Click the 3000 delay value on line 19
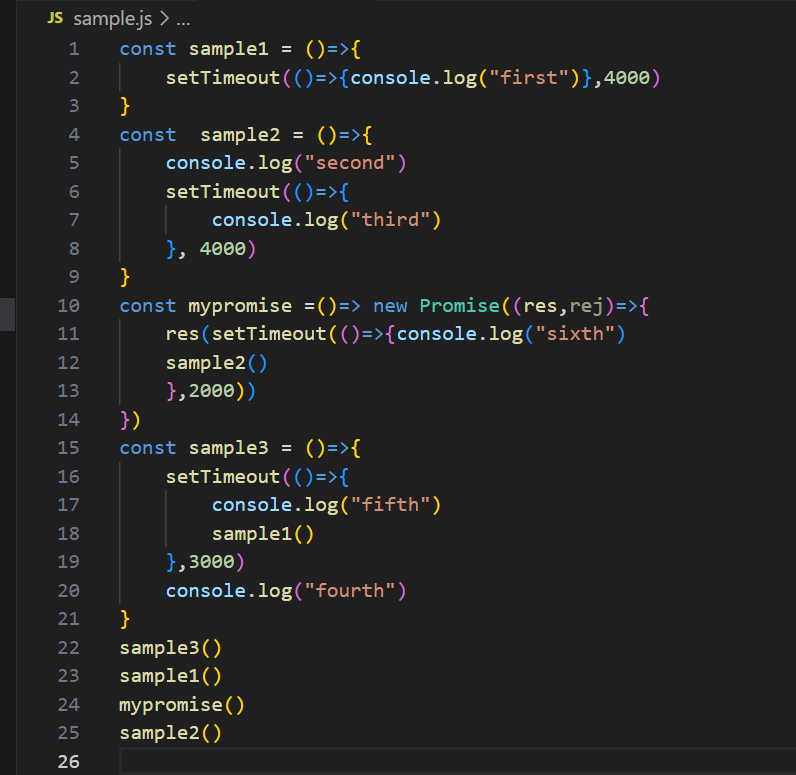796x775 pixels. pyautogui.click(x=212, y=562)
